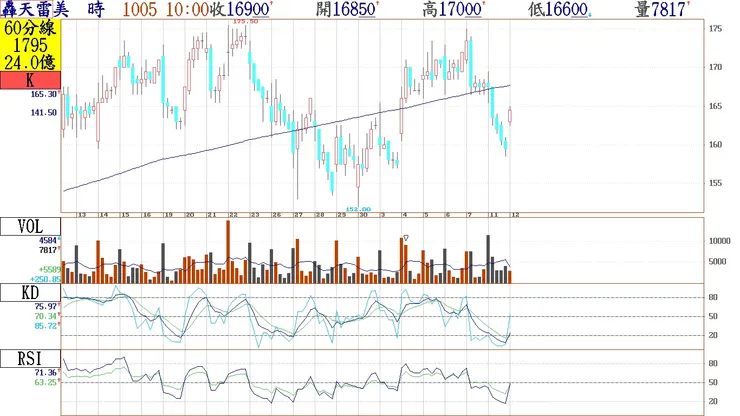
Task: Click the closing price 收16900
Action: click(240, 9)
